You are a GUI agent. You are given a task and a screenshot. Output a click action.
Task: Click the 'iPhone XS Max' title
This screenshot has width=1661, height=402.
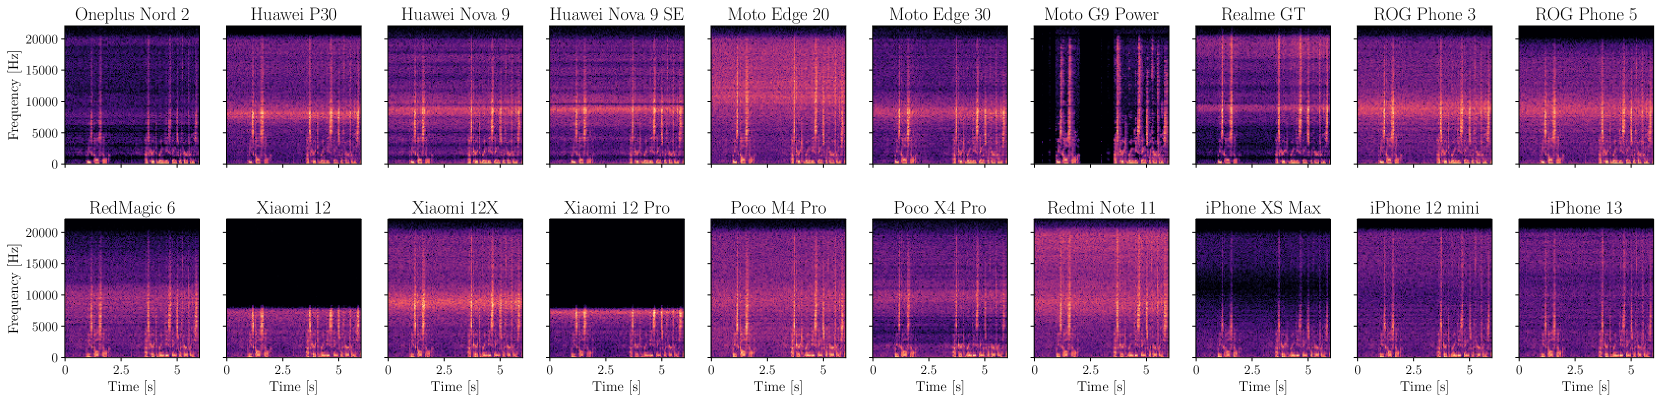pyautogui.click(x=1263, y=208)
